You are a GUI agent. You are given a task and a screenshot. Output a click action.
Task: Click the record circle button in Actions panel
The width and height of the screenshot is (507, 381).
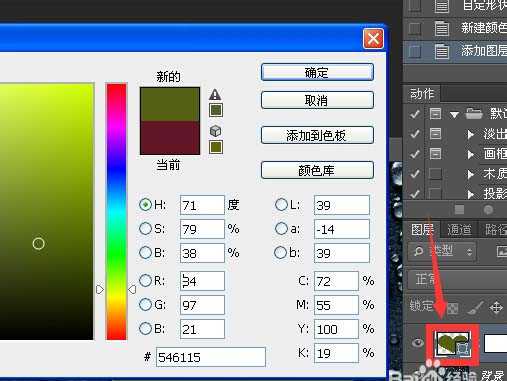(488, 209)
